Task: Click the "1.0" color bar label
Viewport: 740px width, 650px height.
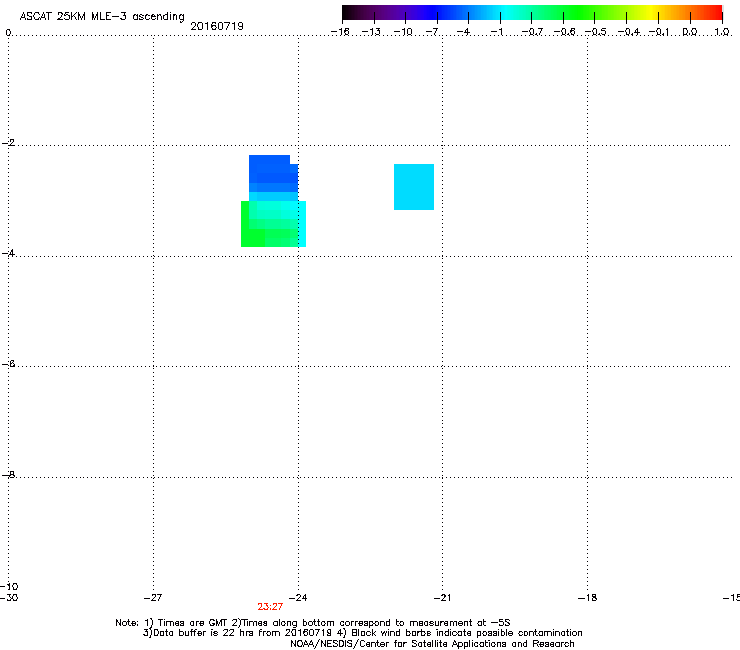Action: pyautogui.click(x=722, y=32)
